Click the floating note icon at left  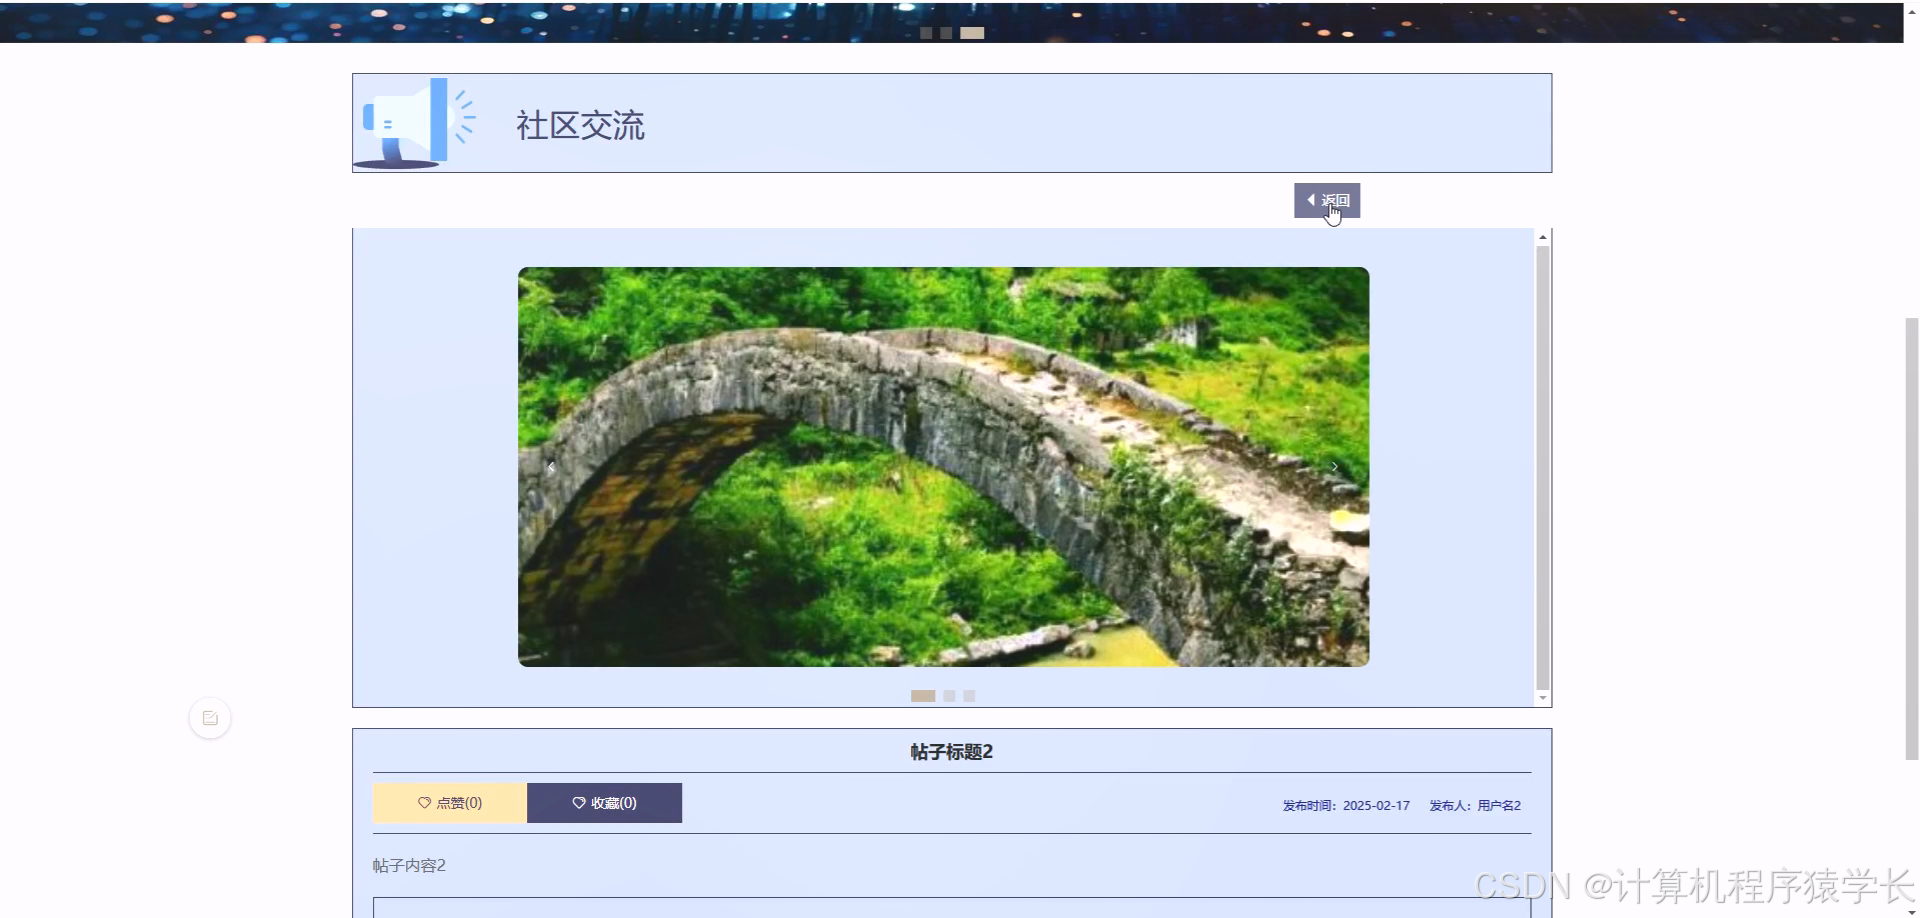[210, 718]
